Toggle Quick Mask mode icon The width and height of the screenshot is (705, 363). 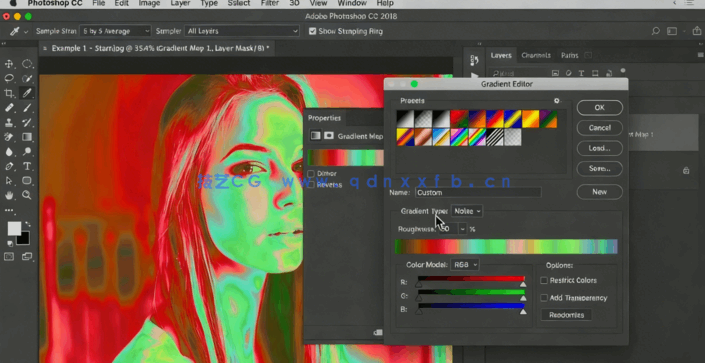click(9, 257)
